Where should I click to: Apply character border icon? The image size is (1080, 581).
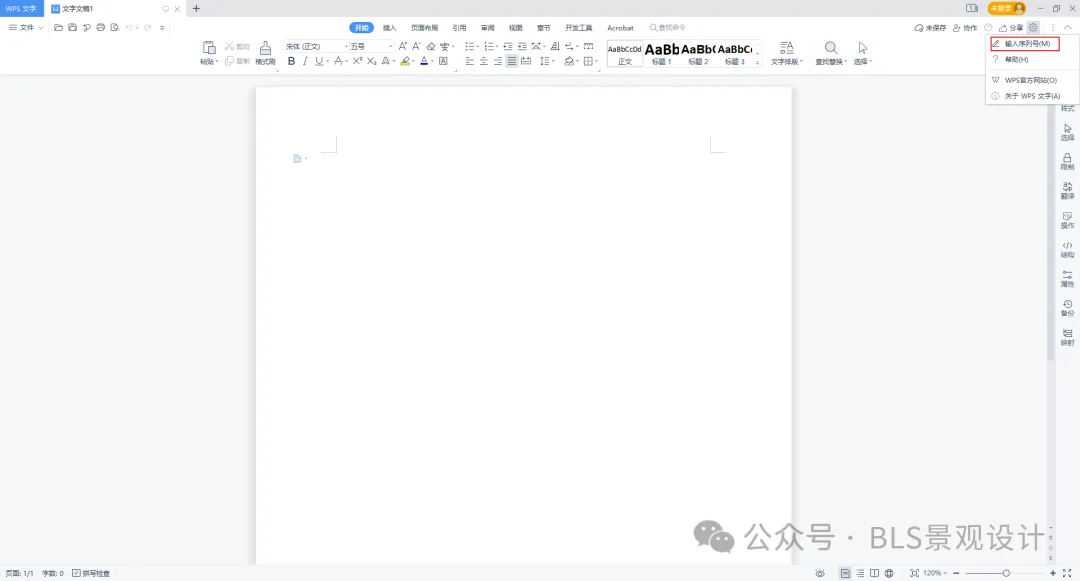(x=443, y=61)
